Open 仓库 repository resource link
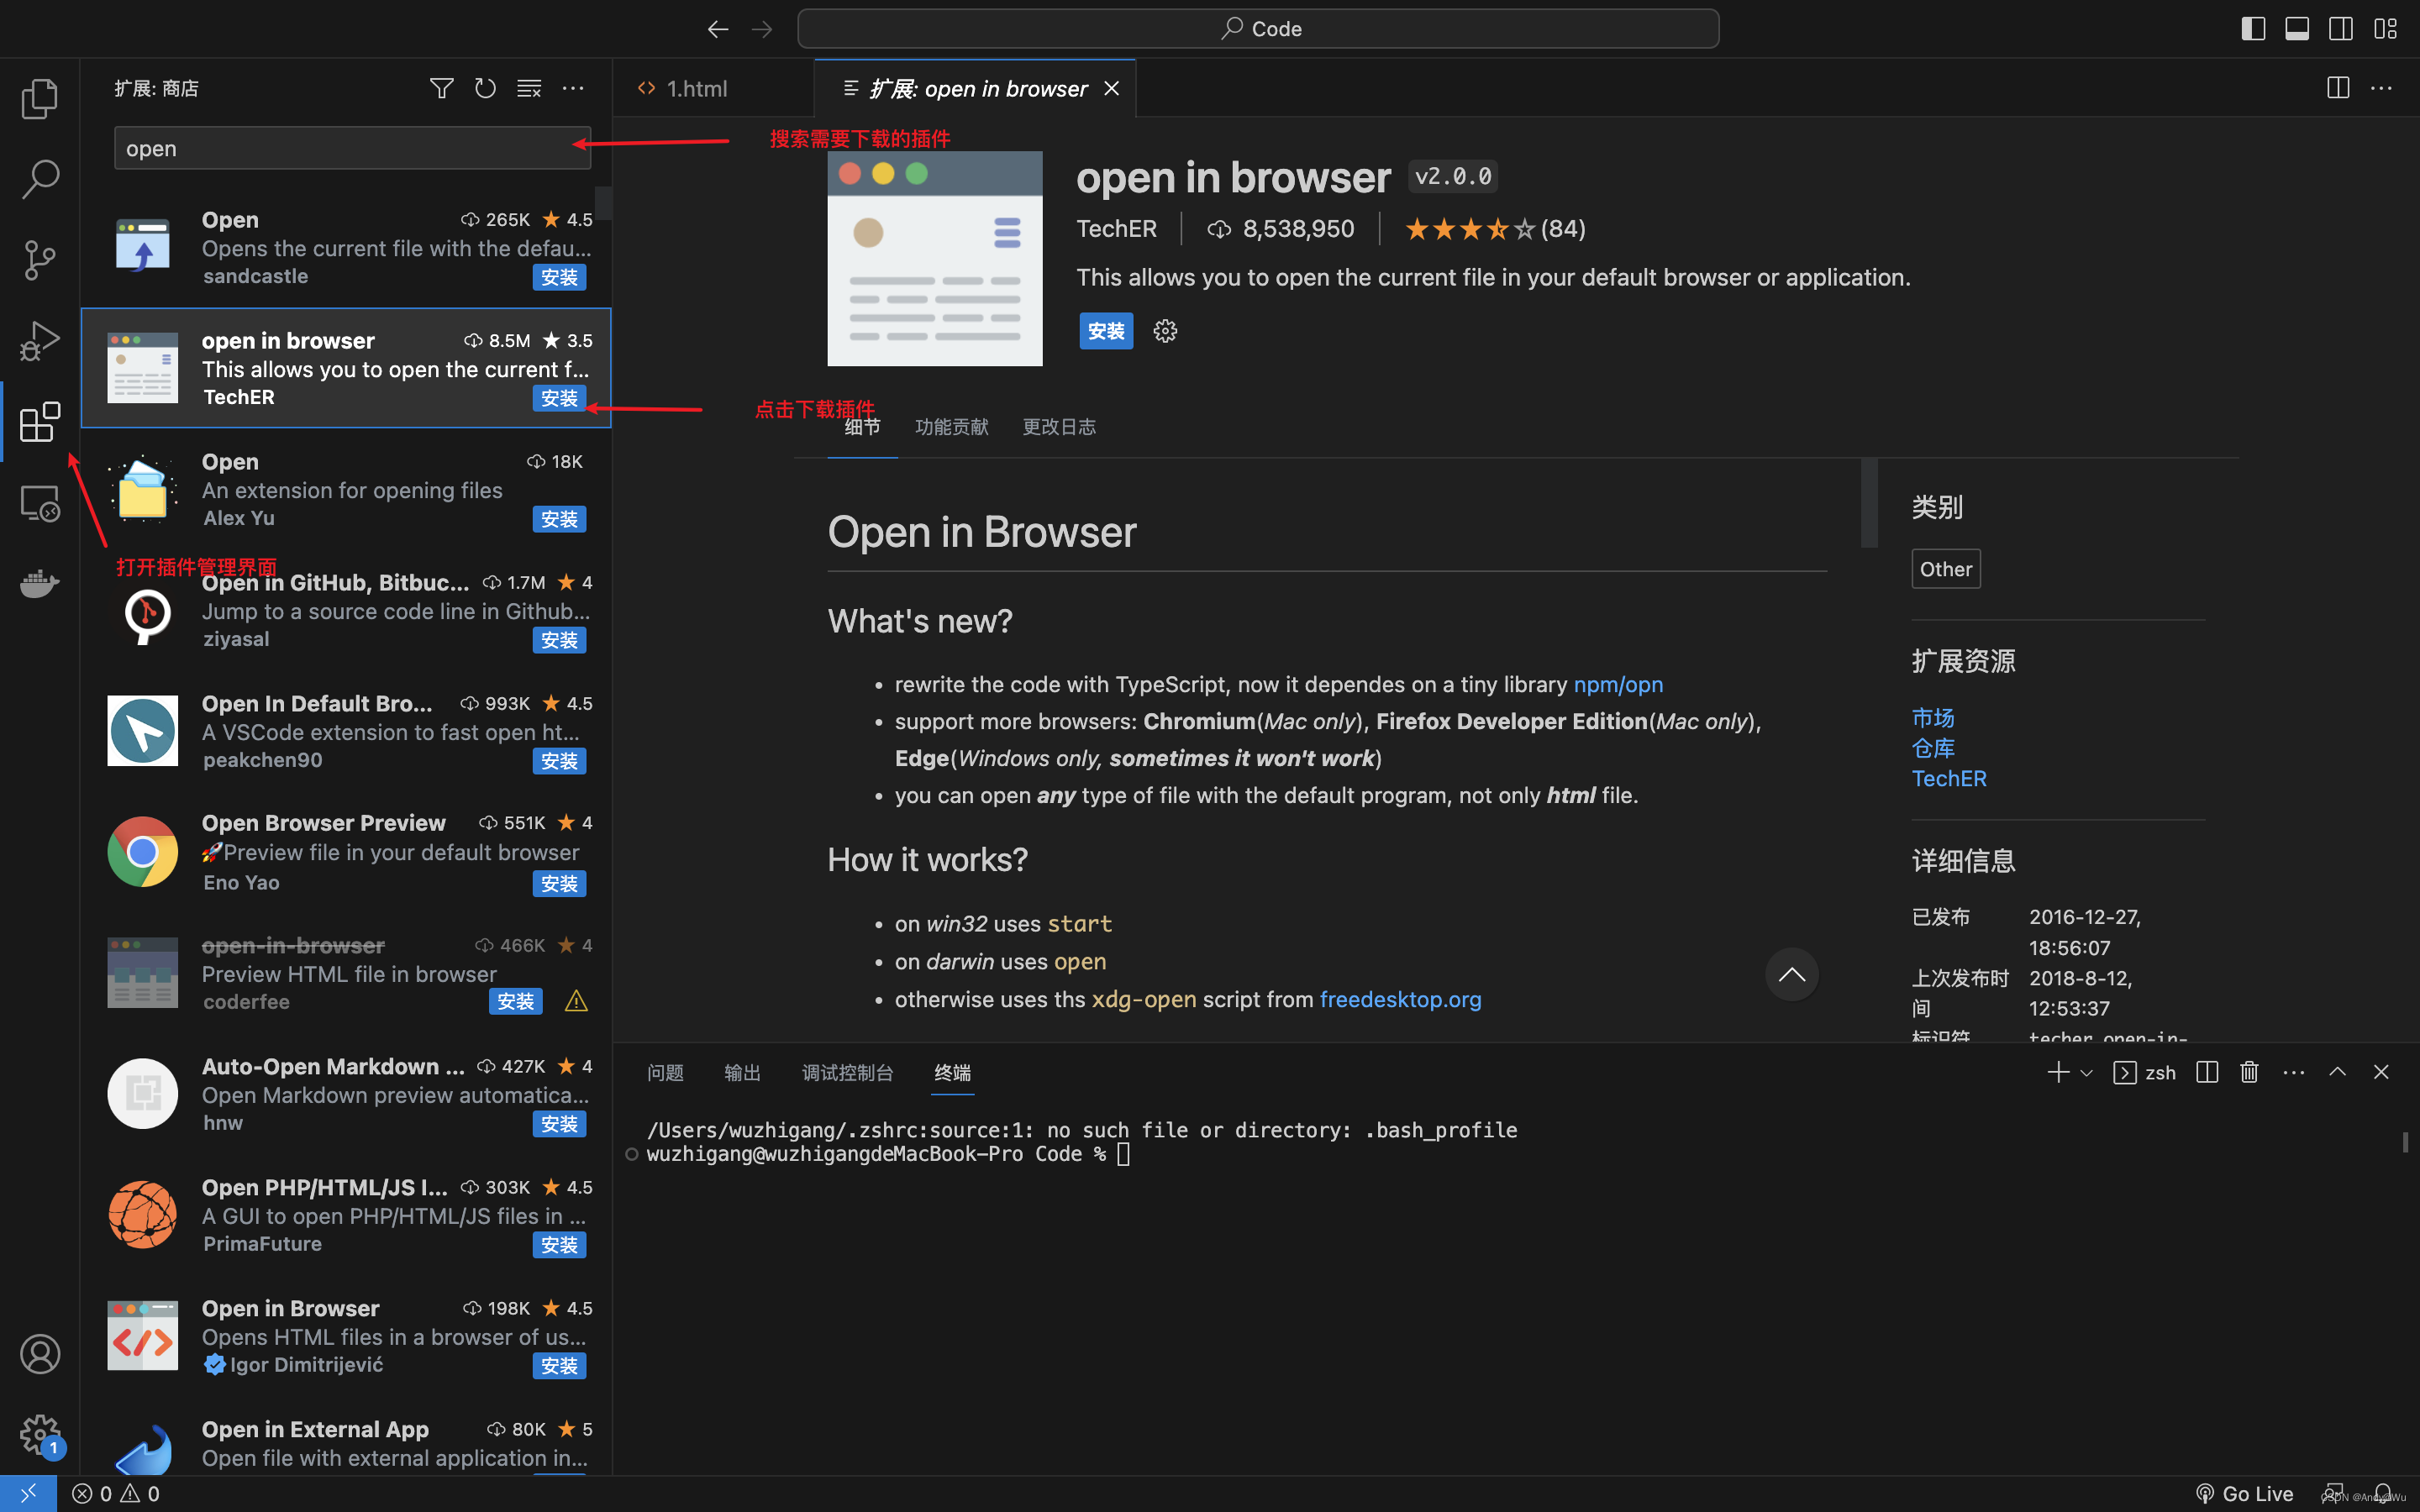Viewport: 2420px width, 1512px height. [1933, 748]
